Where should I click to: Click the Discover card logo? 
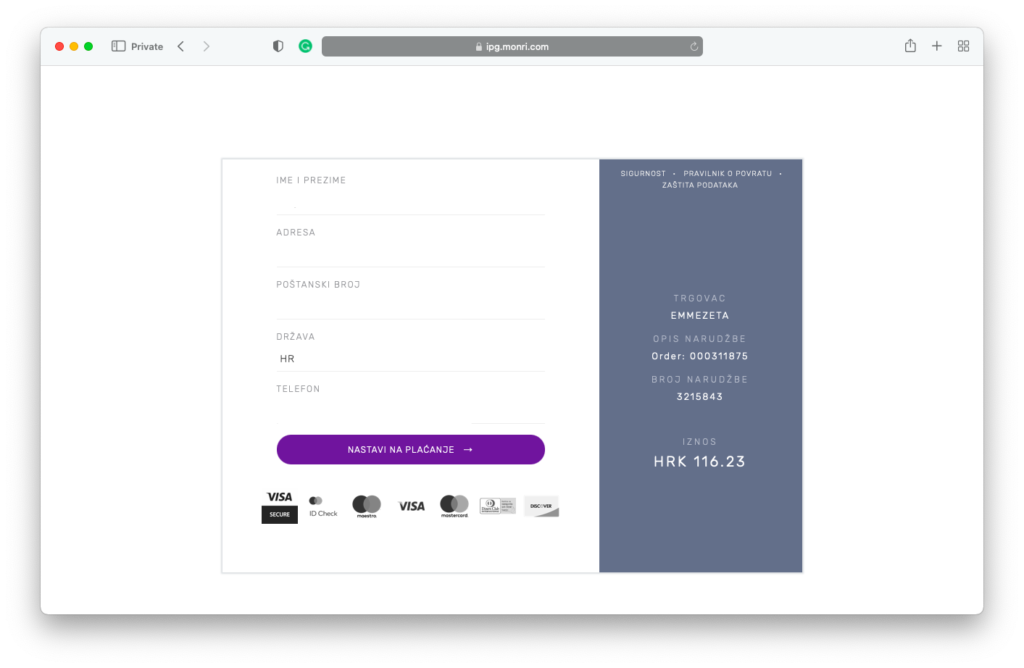pyautogui.click(x=541, y=506)
